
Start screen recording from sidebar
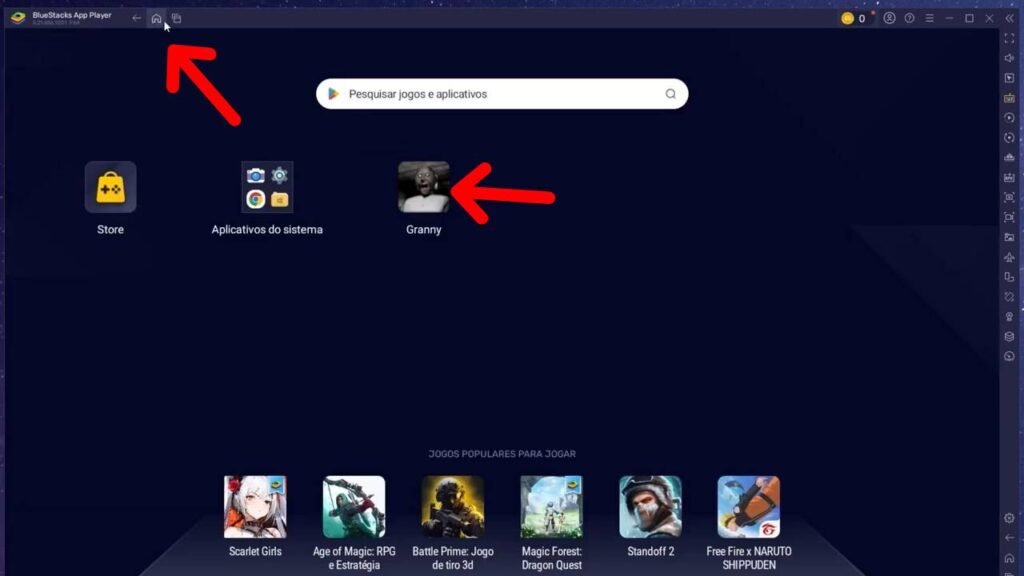tap(1009, 217)
